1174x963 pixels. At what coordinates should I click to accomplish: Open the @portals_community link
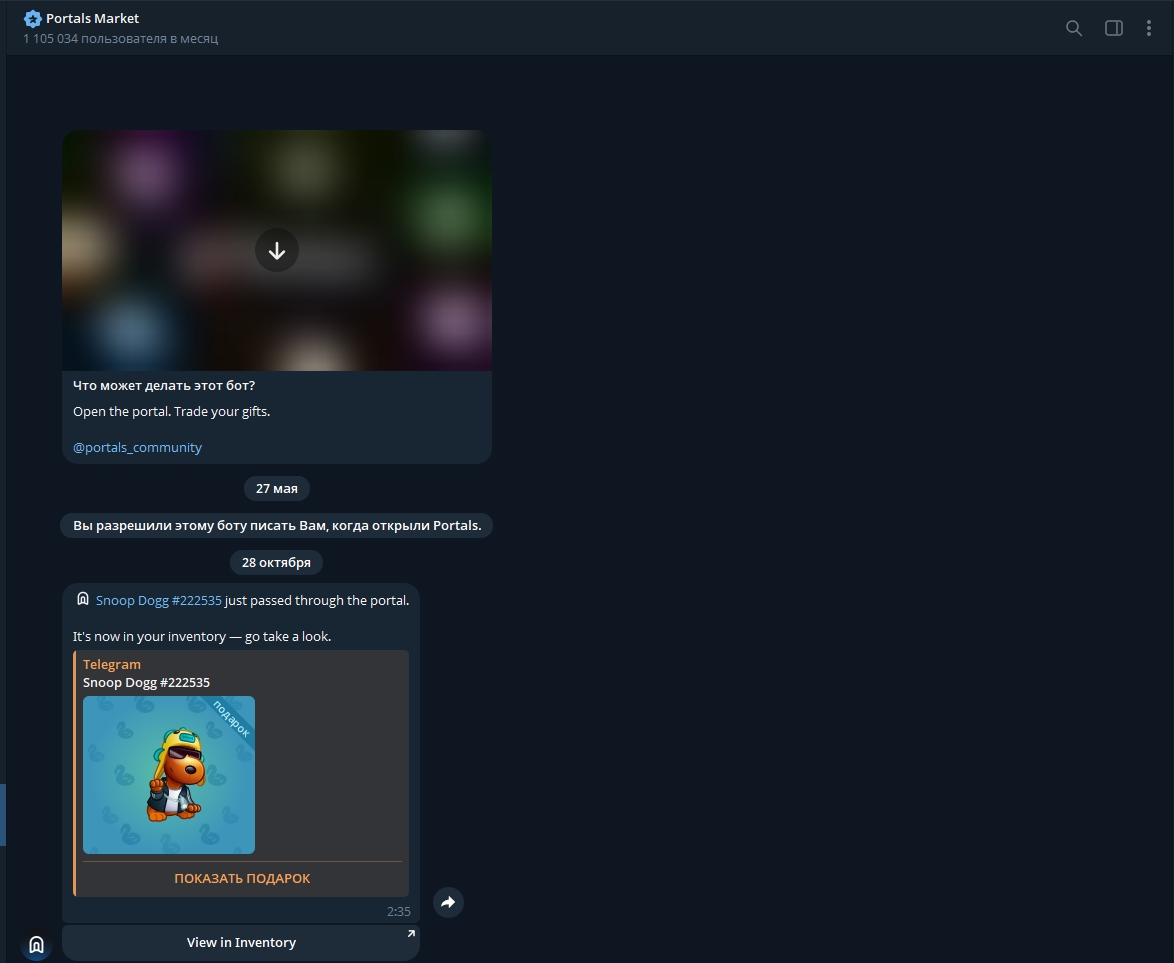137,447
